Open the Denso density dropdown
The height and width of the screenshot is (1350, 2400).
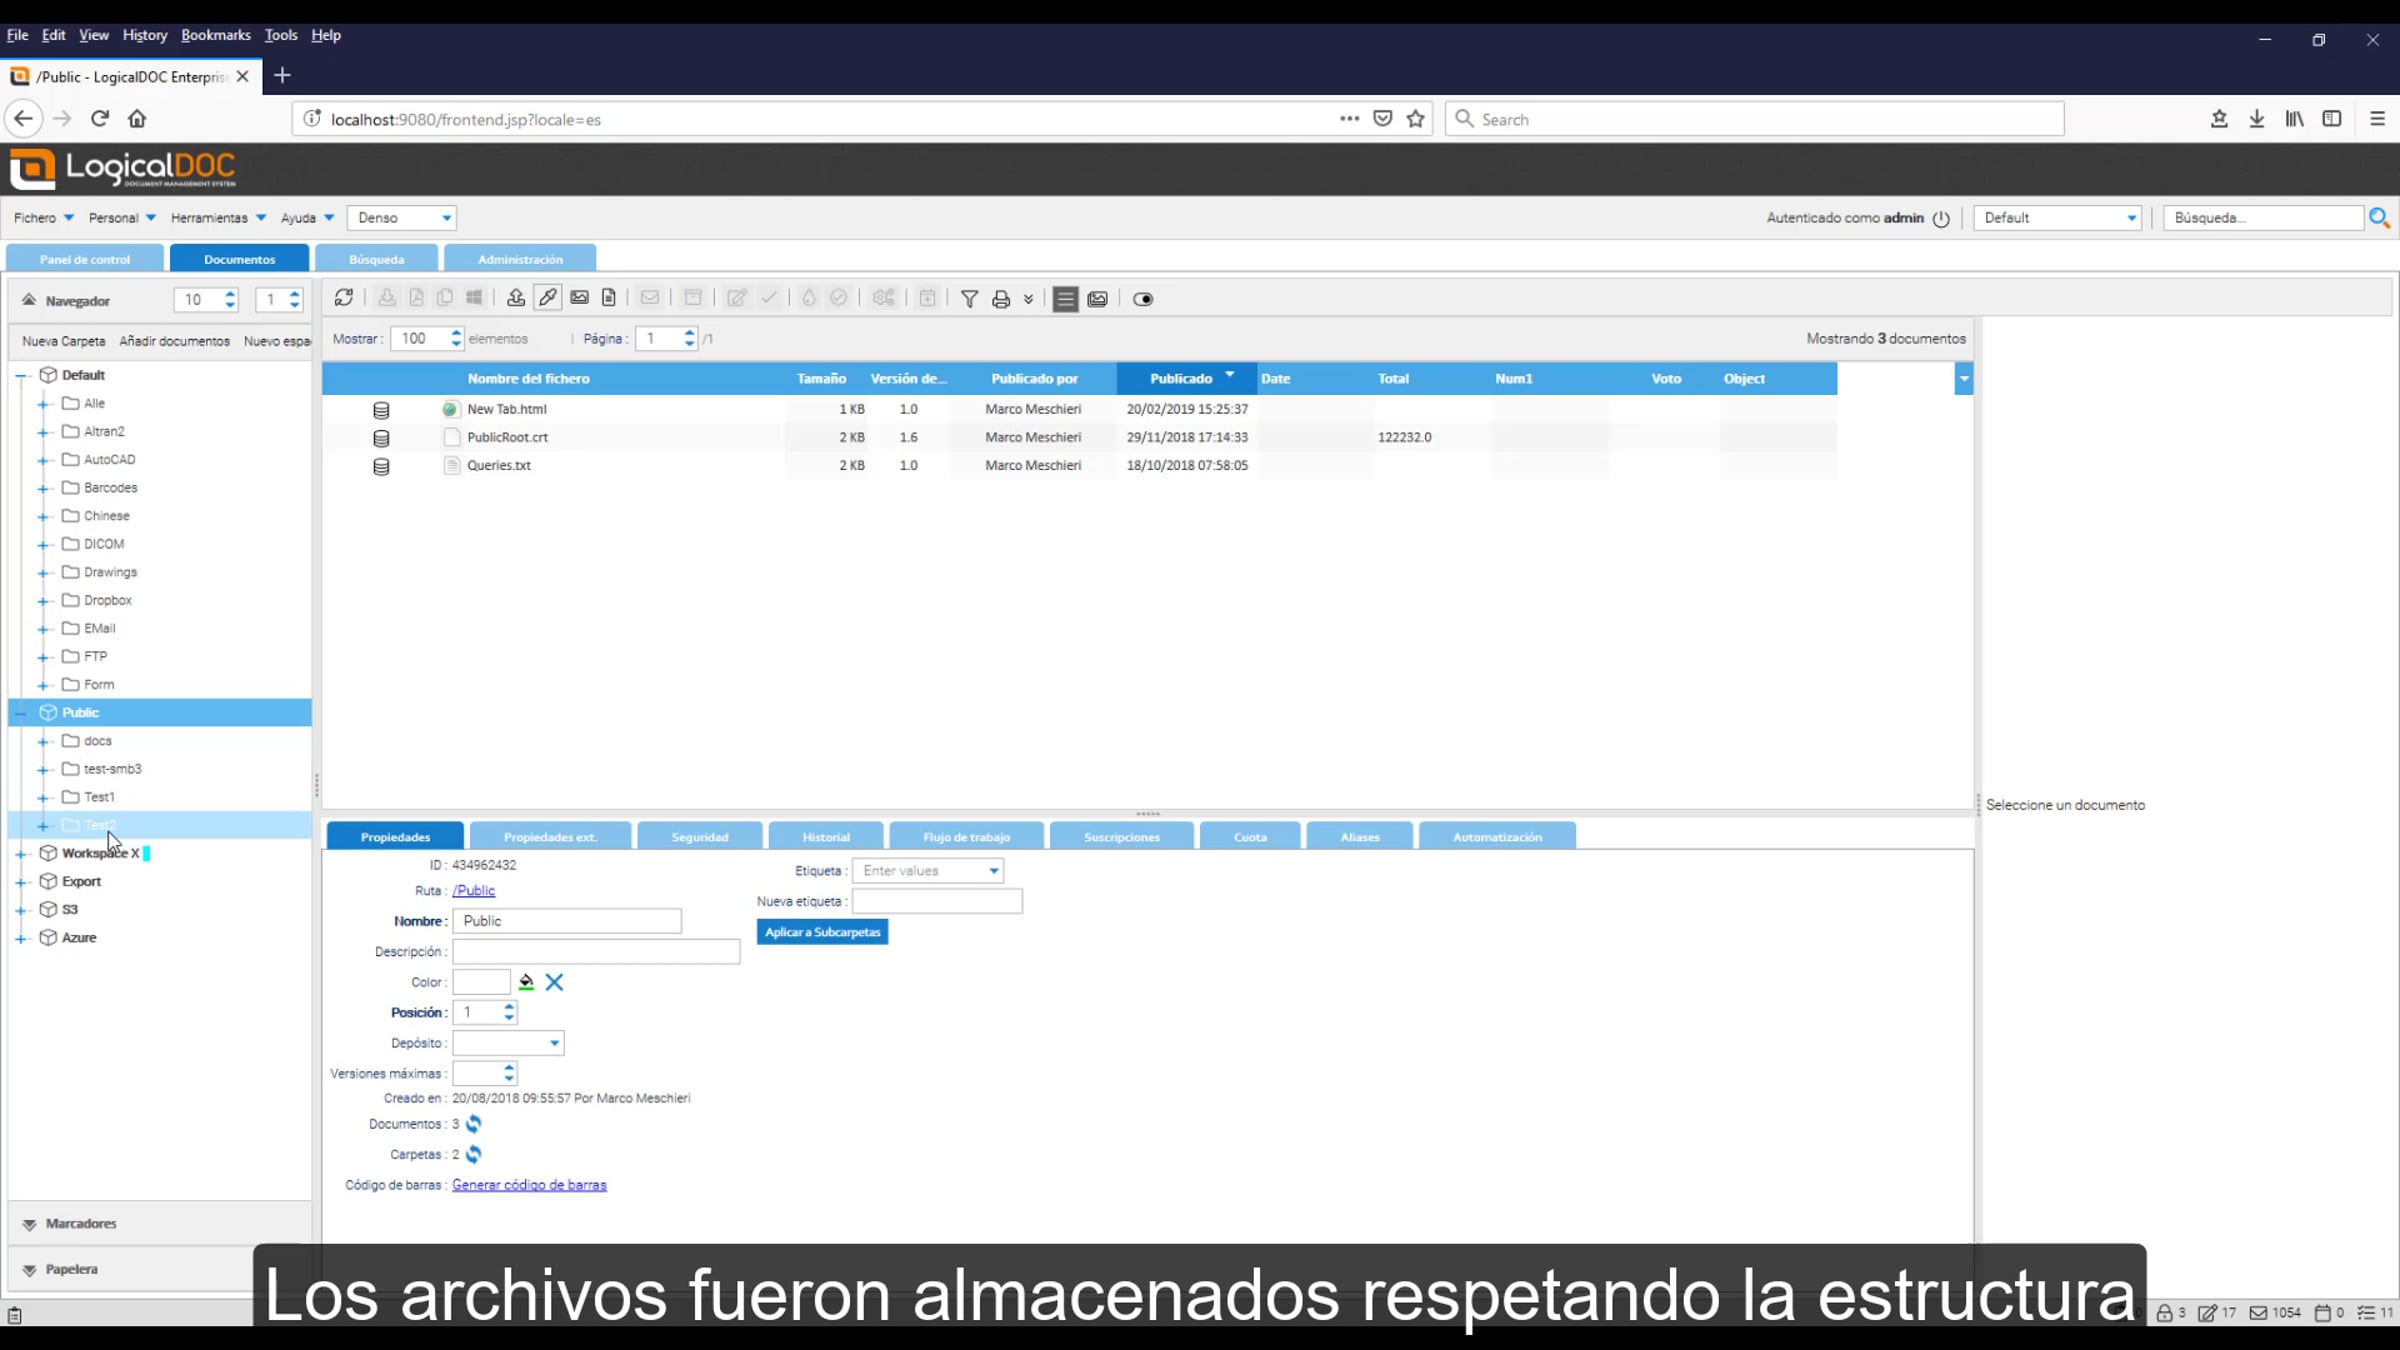(446, 218)
